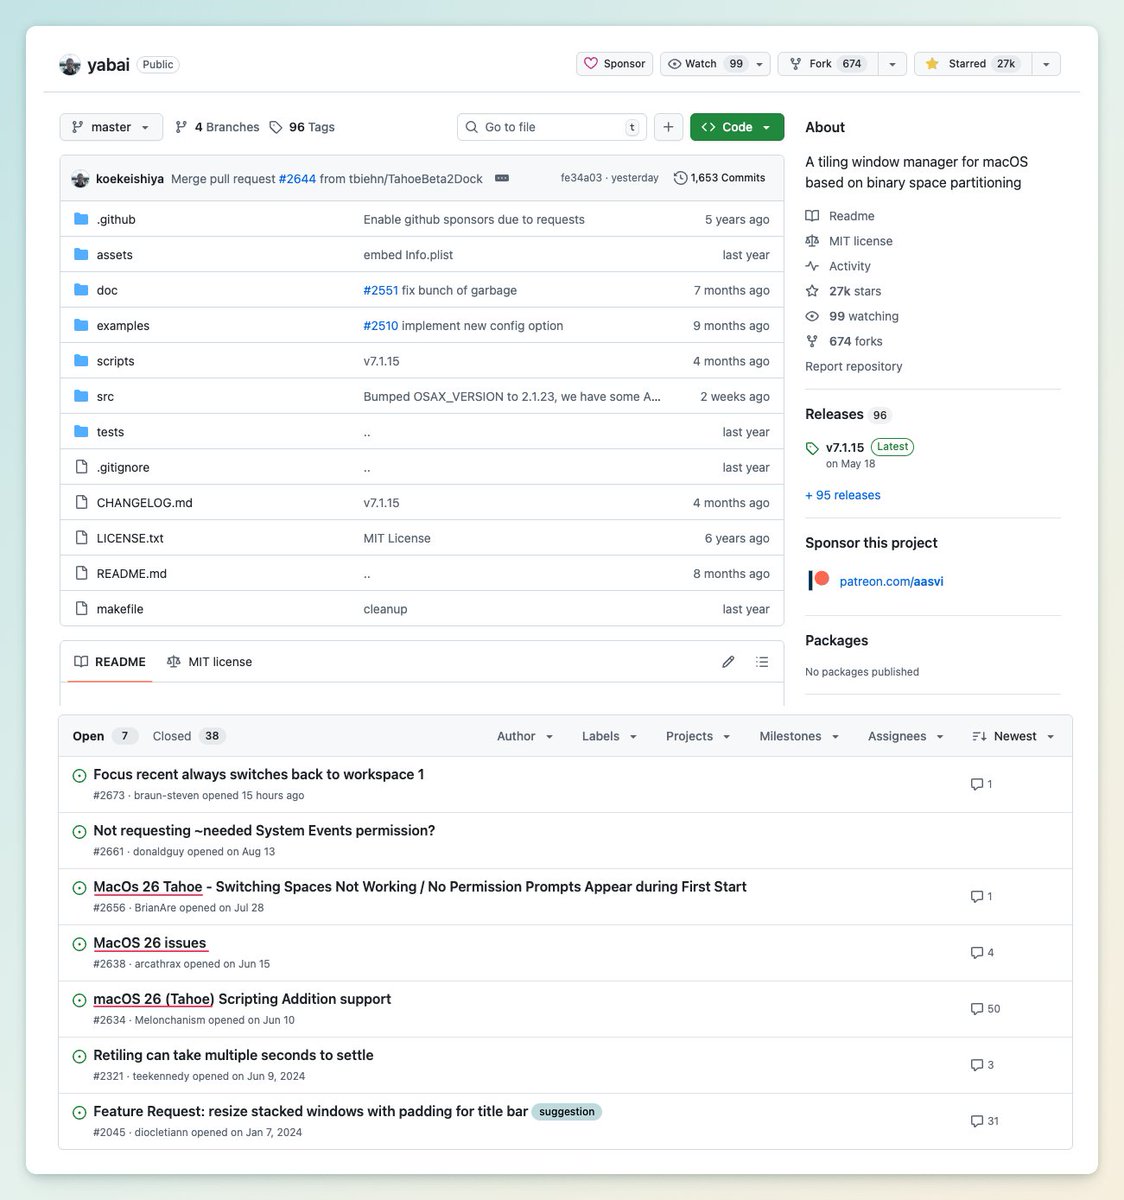Open the doc folder
The height and width of the screenshot is (1200, 1124).
click(107, 290)
